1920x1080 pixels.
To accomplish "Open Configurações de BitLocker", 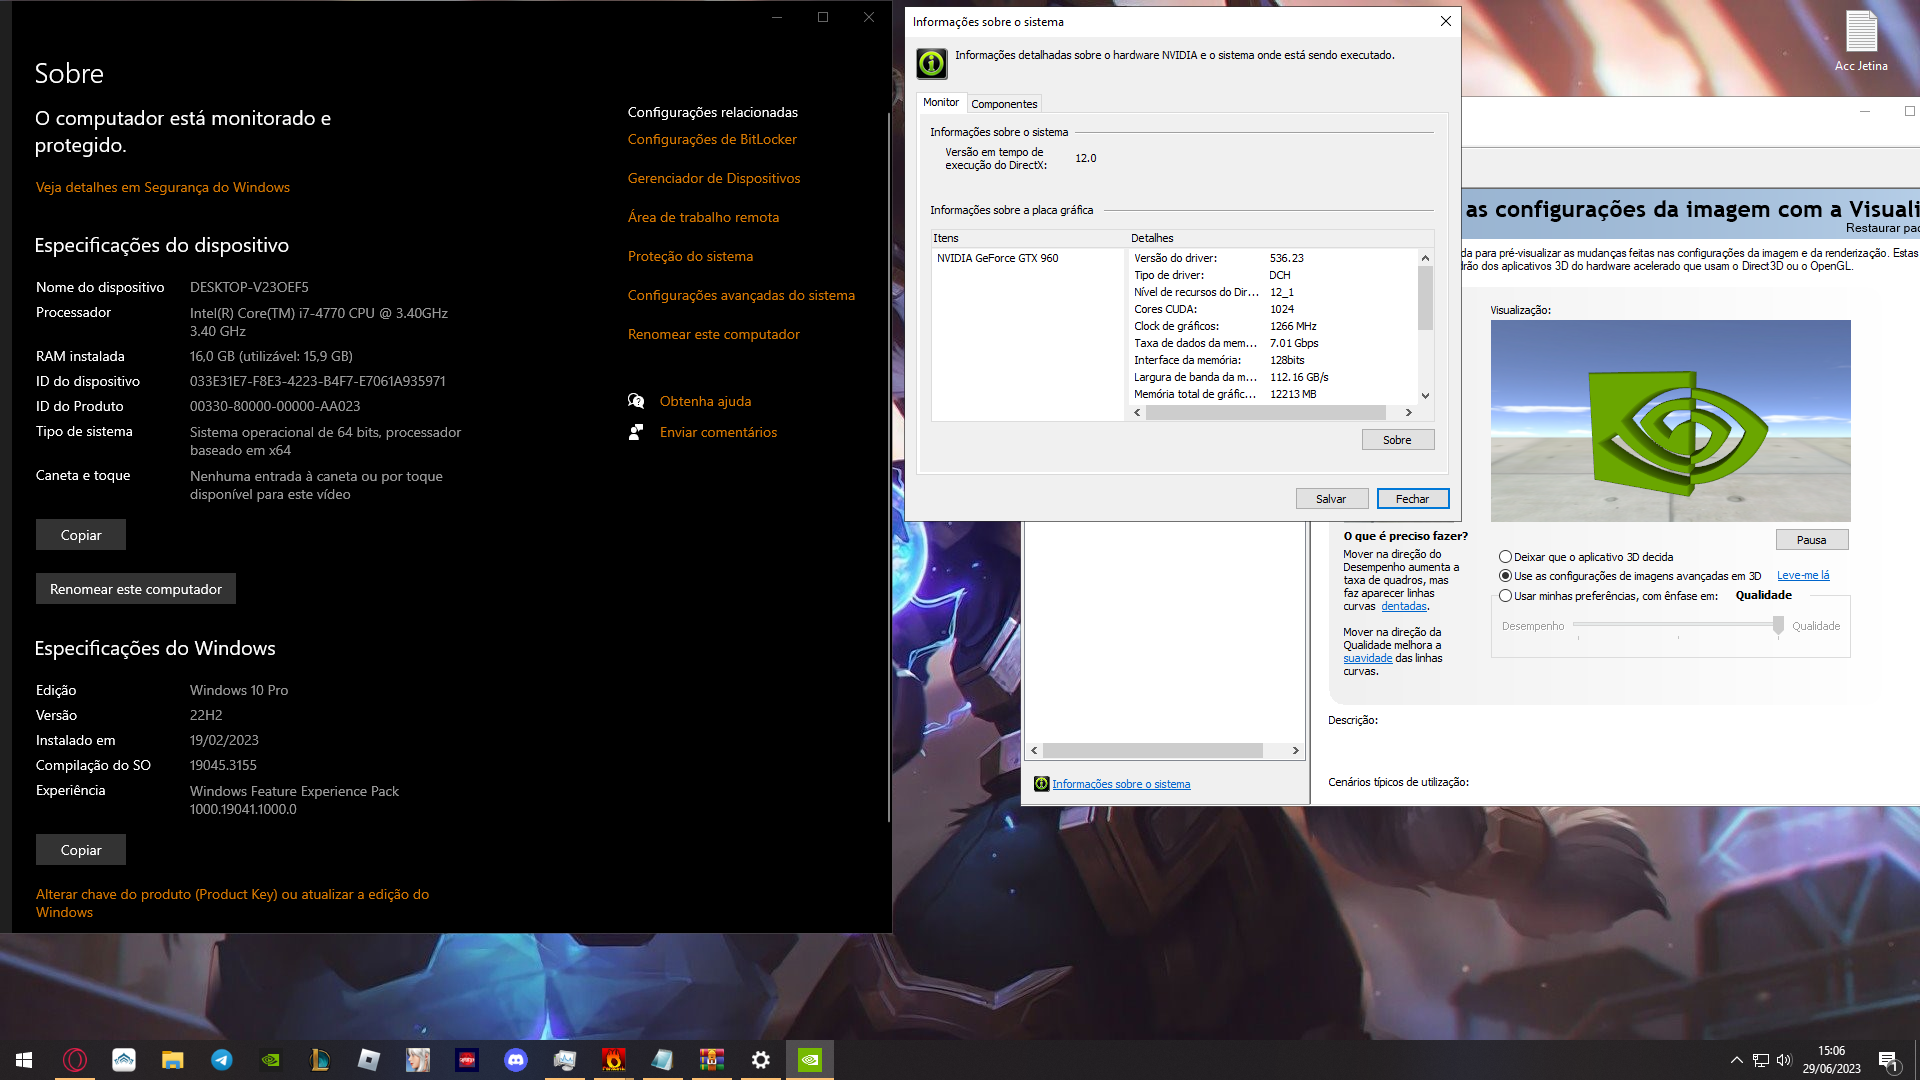I will click(712, 139).
